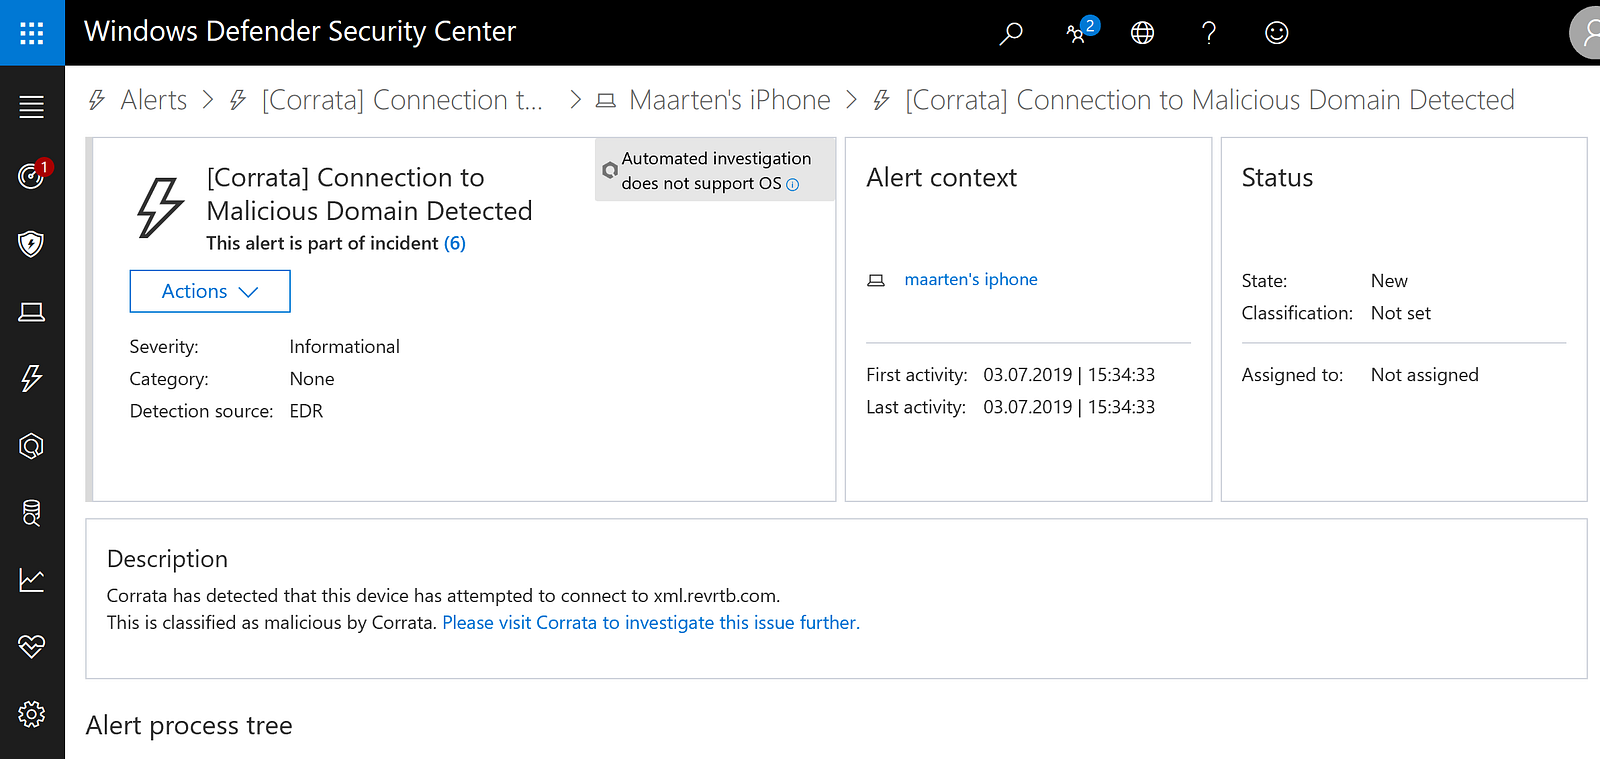Click the search magnifier icon
This screenshot has width=1600, height=759.
coord(1011,33)
